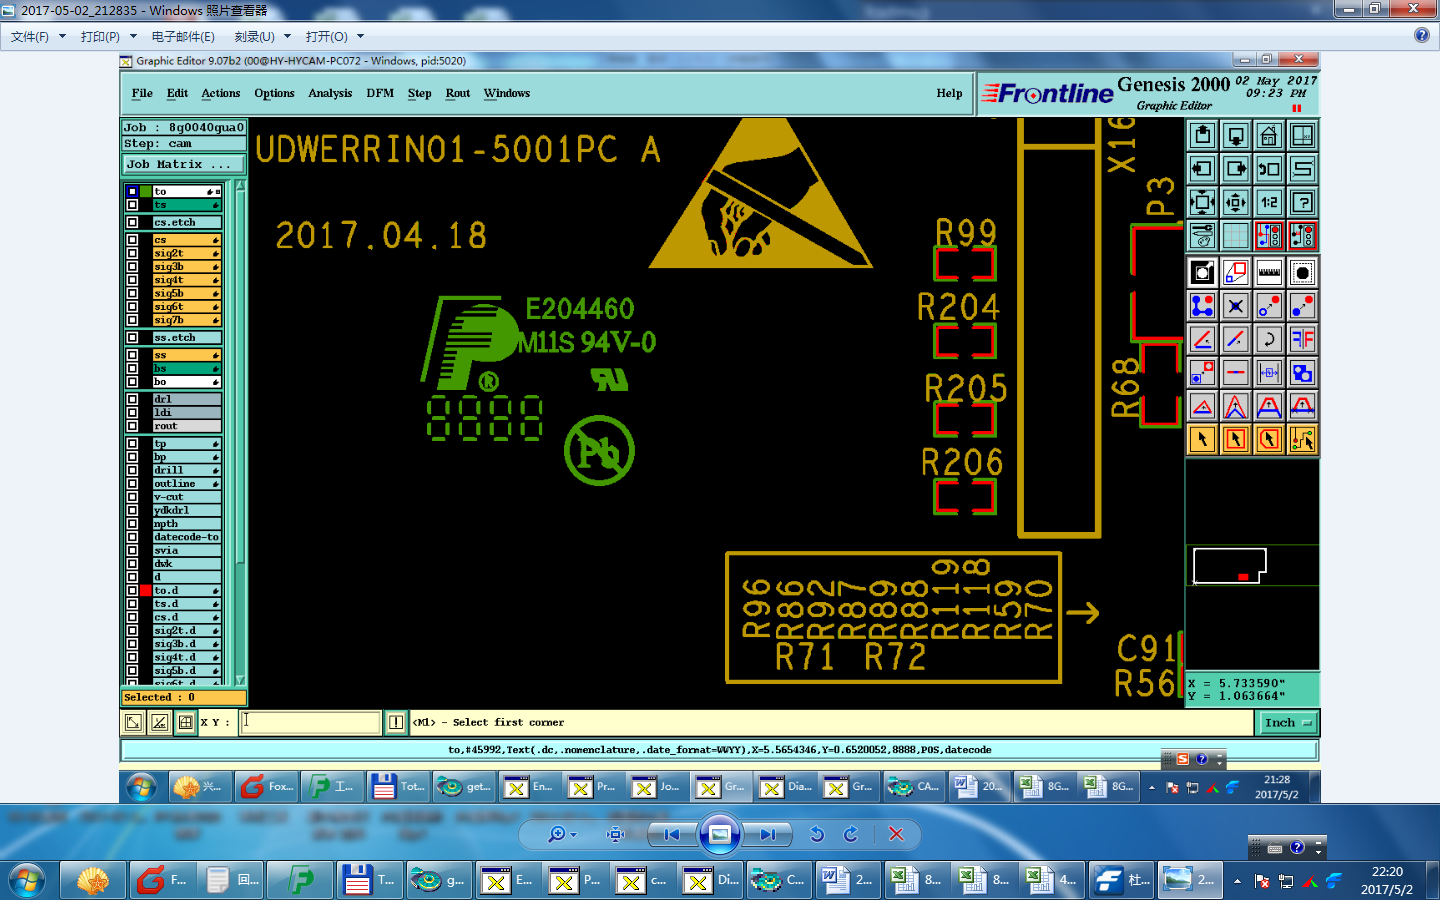Image resolution: width=1440 pixels, height=900 pixels.
Task: Open the File menu in Graphic Editor
Action: click(x=142, y=93)
